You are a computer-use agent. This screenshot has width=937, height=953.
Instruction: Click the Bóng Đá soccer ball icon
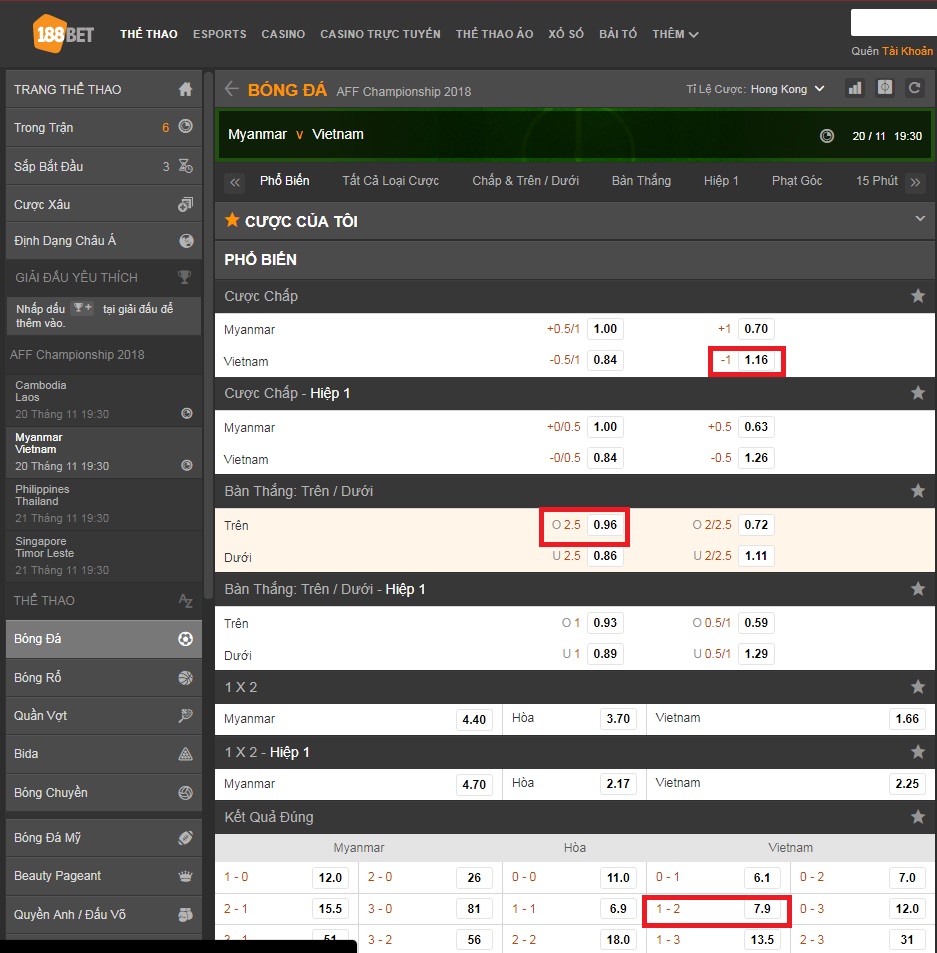coord(185,639)
